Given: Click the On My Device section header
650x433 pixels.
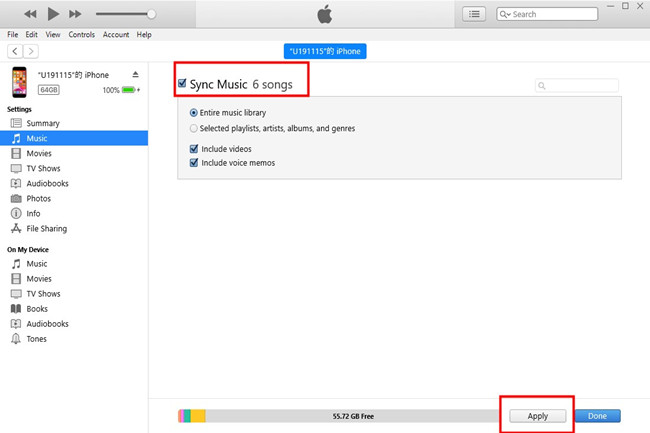Looking at the screenshot, I should coord(28,249).
